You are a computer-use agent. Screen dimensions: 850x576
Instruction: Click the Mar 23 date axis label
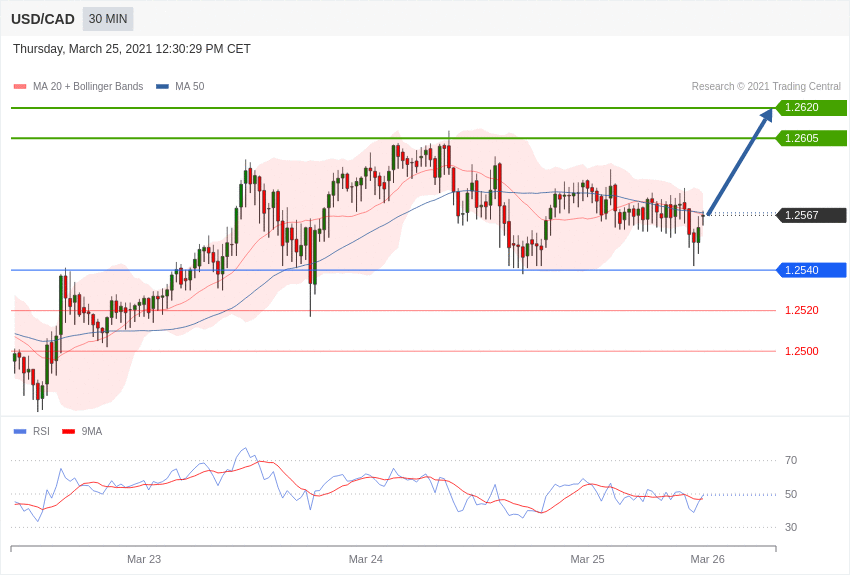click(144, 559)
